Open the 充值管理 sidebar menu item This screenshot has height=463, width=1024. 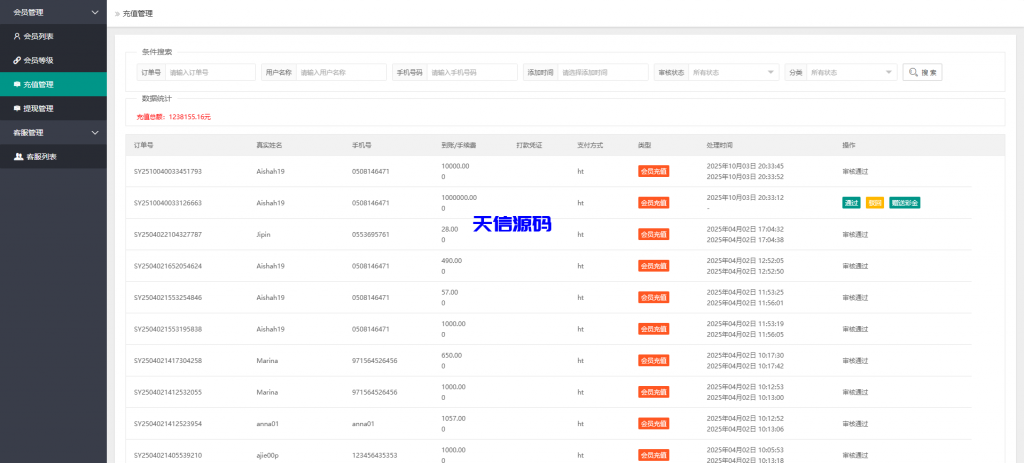click(x=53, y=84)
